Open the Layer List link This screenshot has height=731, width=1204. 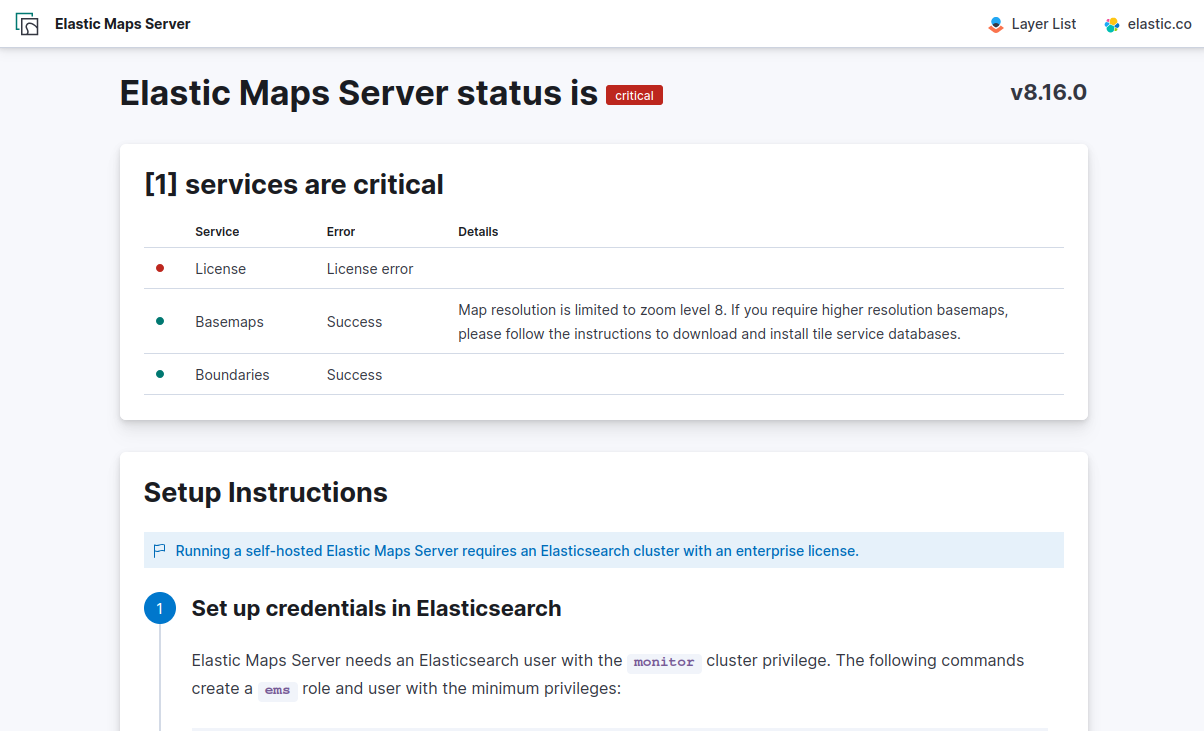pos(1043,24)
